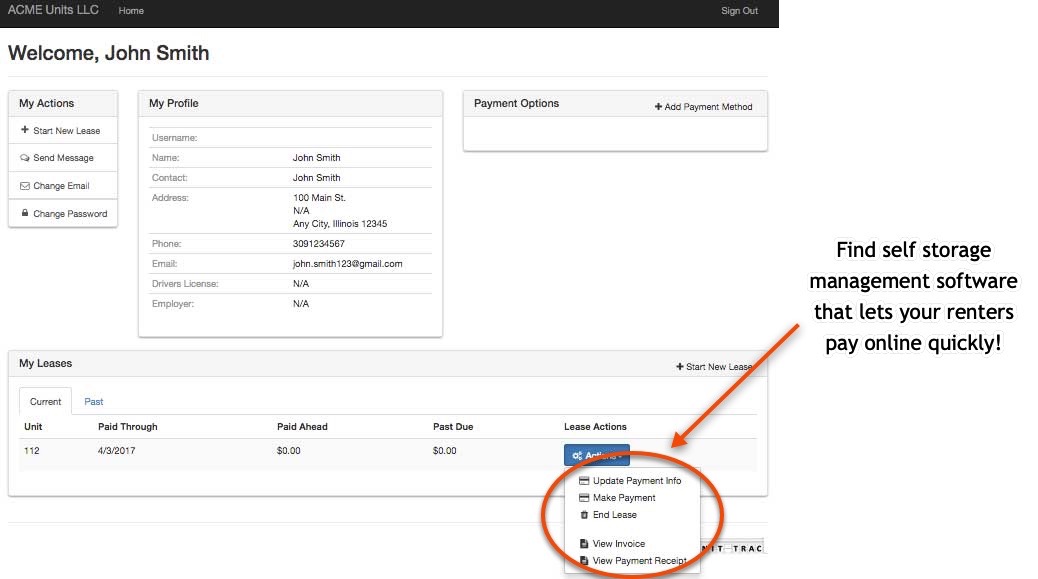The width and height of the screenshot is (1038, 579).
Task: Select the Current leases tab
Action: tap(46, 402)
